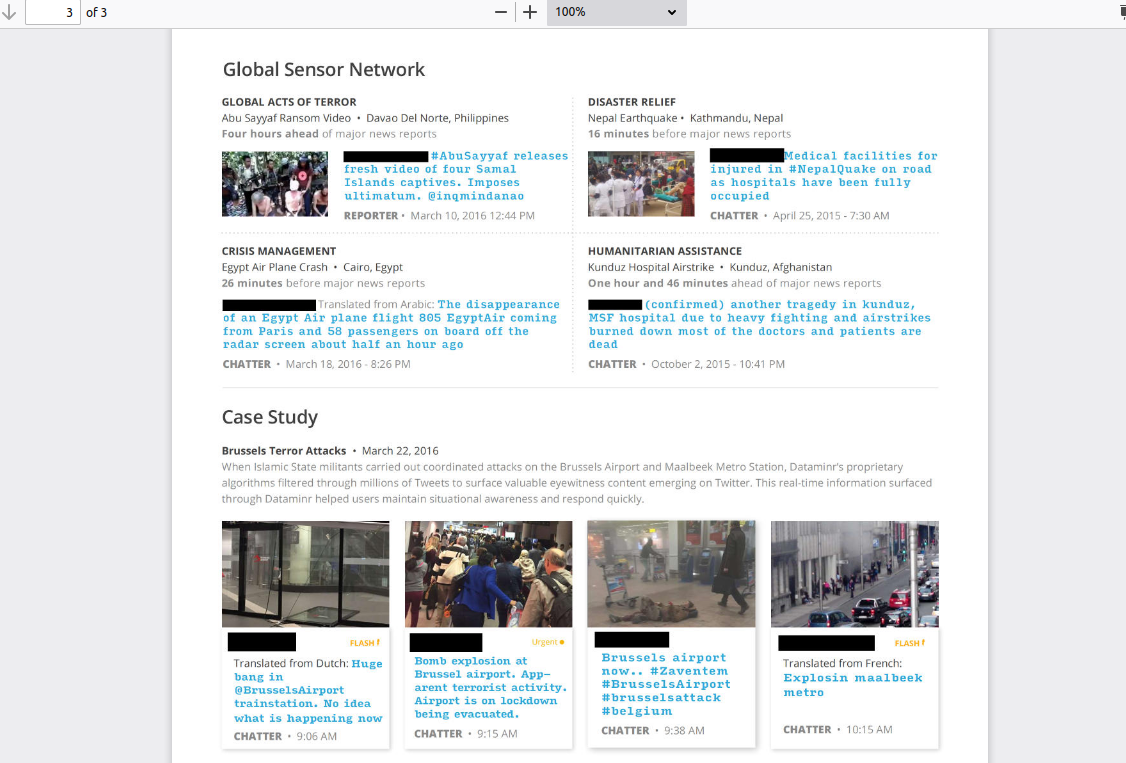
Task: Click the REPORTER source label
Action: click(x=371, y=215)
